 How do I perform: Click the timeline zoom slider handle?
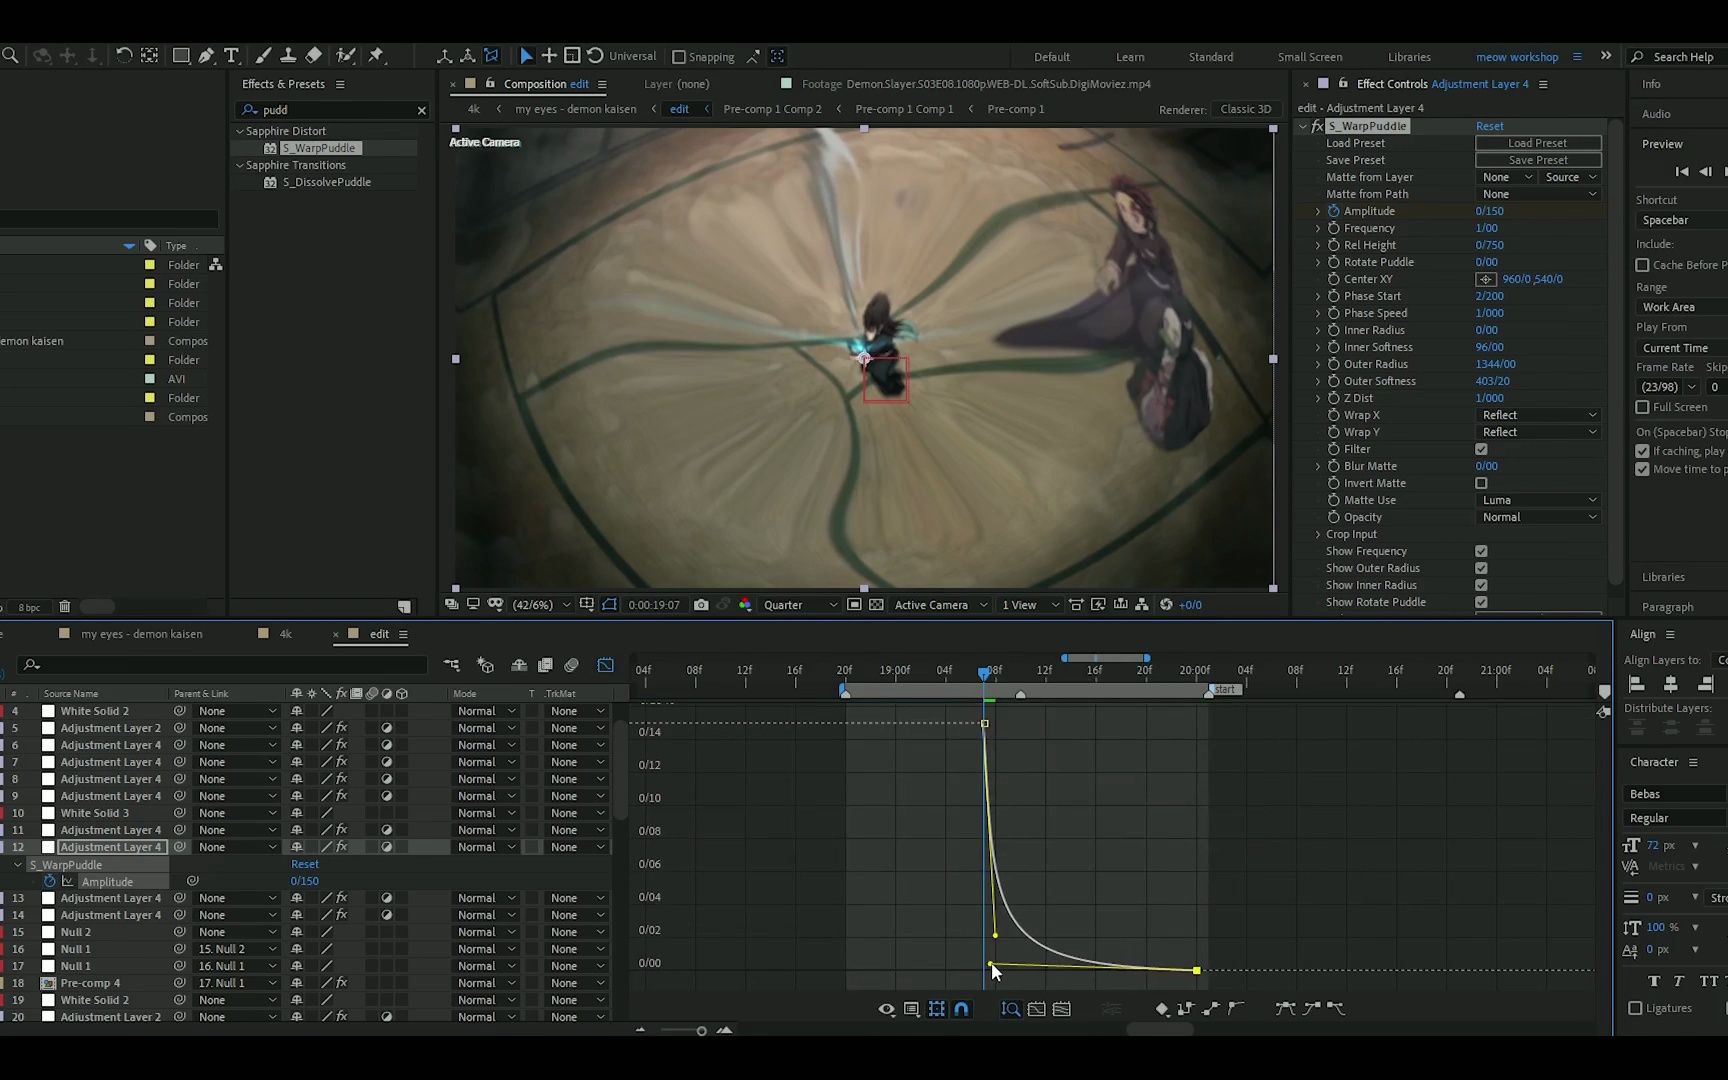point(701,1031)
